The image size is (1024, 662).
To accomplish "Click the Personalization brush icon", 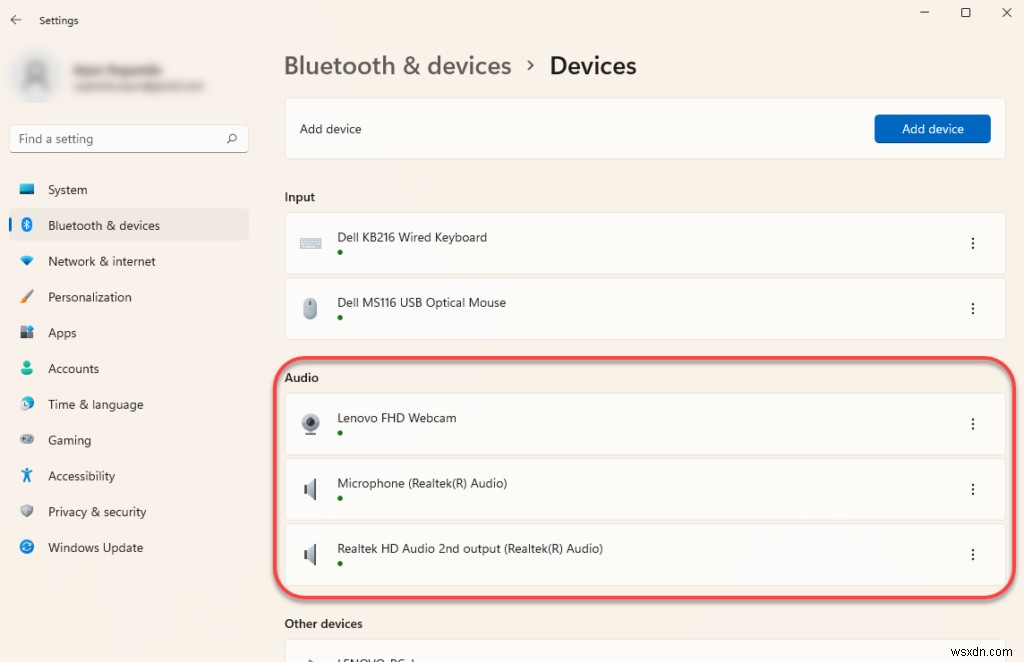I will pyautogui.click(x=27, y=296).
